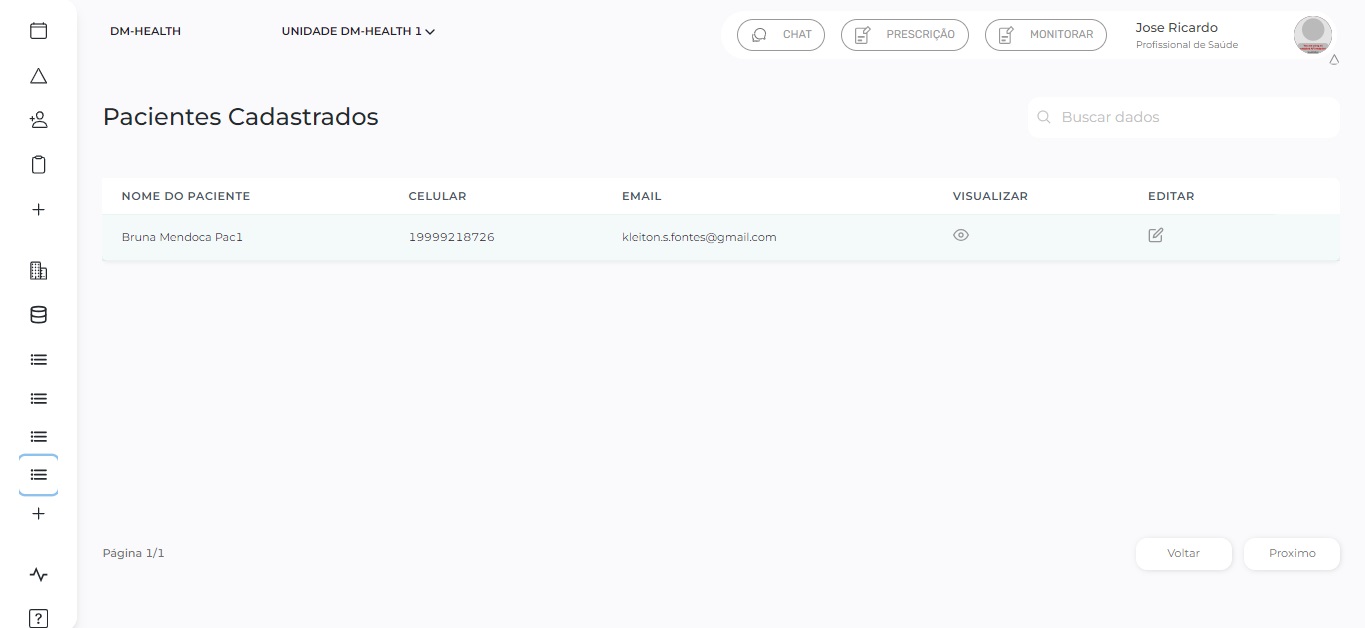Viewport: 1365px width, 628px height.
Task: Click the question mark help icon
Action: [x=38, y=617]
